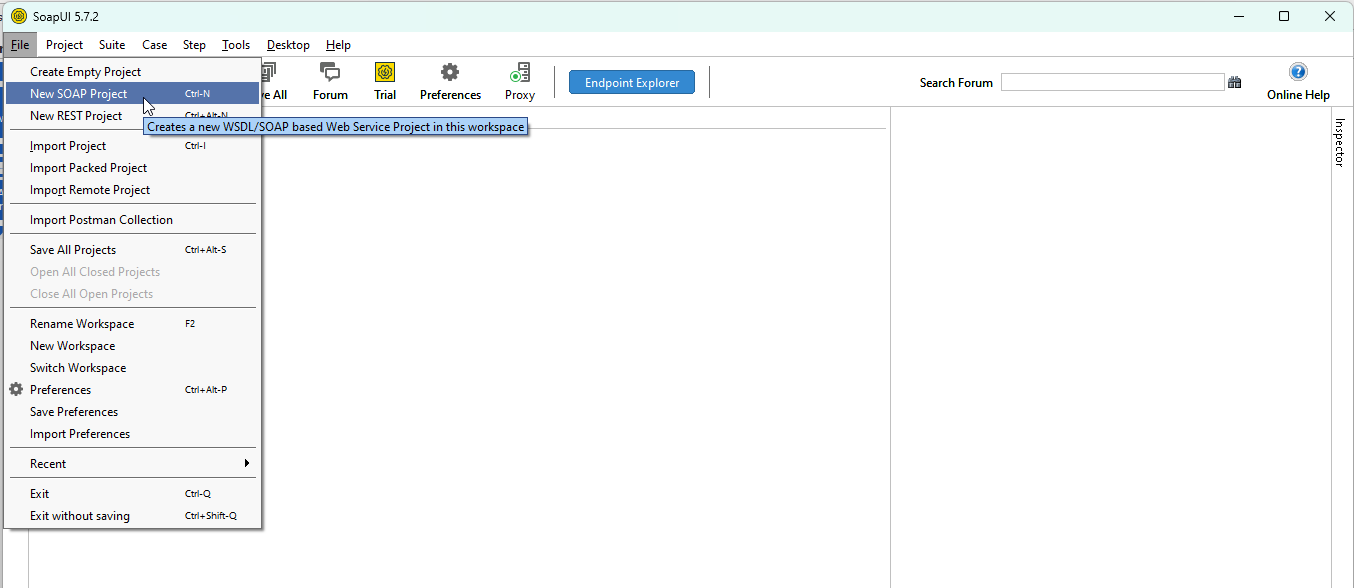
Task: Choose Create Empty Project
Action: pos(132,72)
